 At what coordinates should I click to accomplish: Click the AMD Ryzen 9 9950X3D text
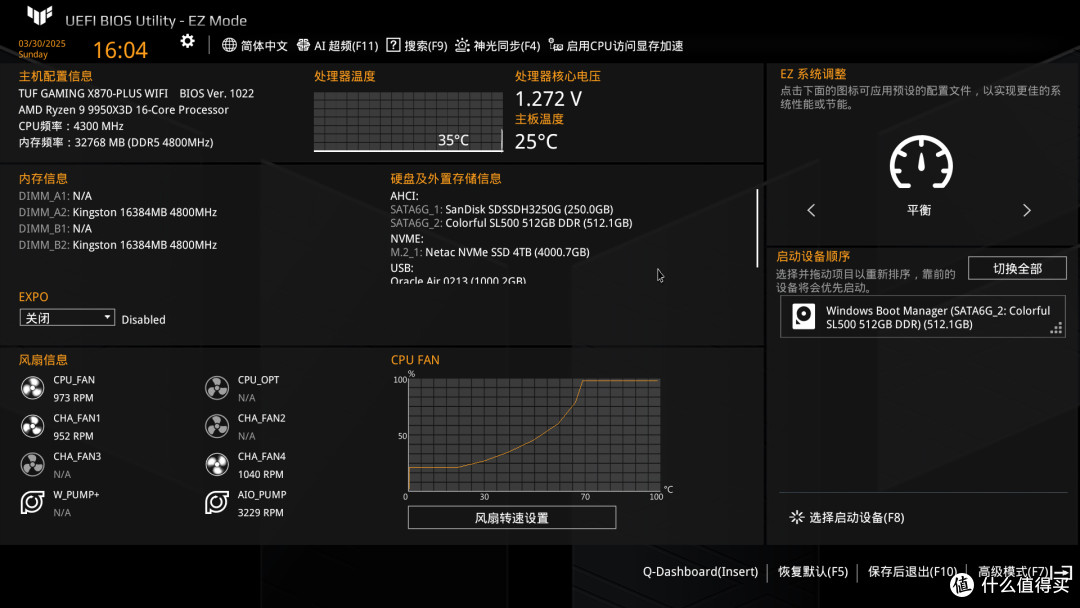click(123, 109)
